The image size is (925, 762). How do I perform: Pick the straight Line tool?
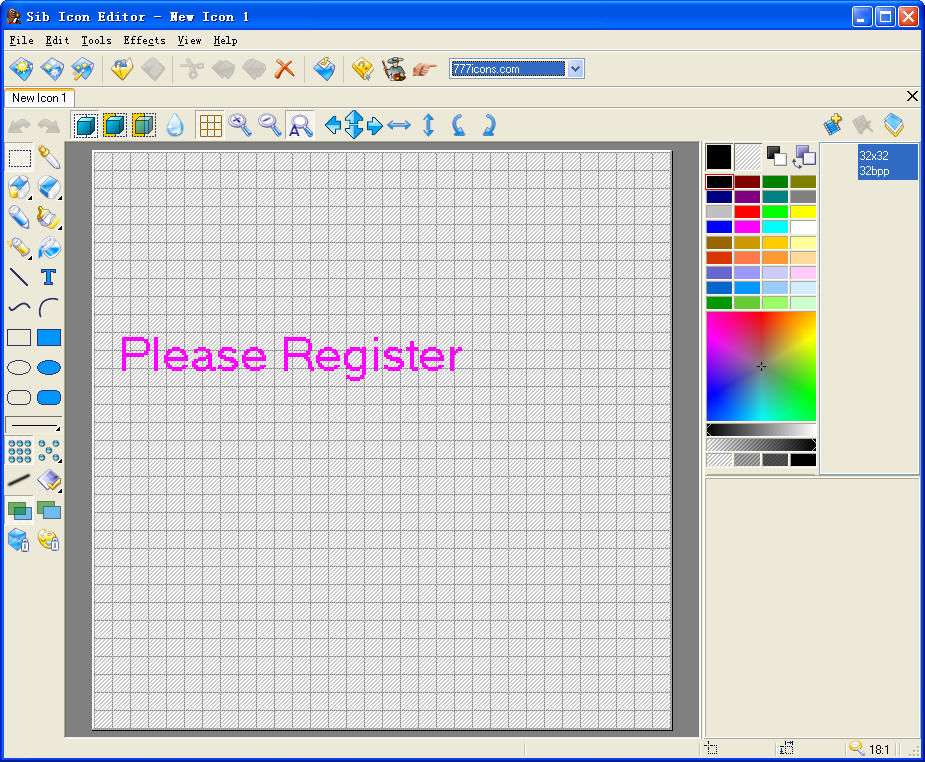click(19, 277)
